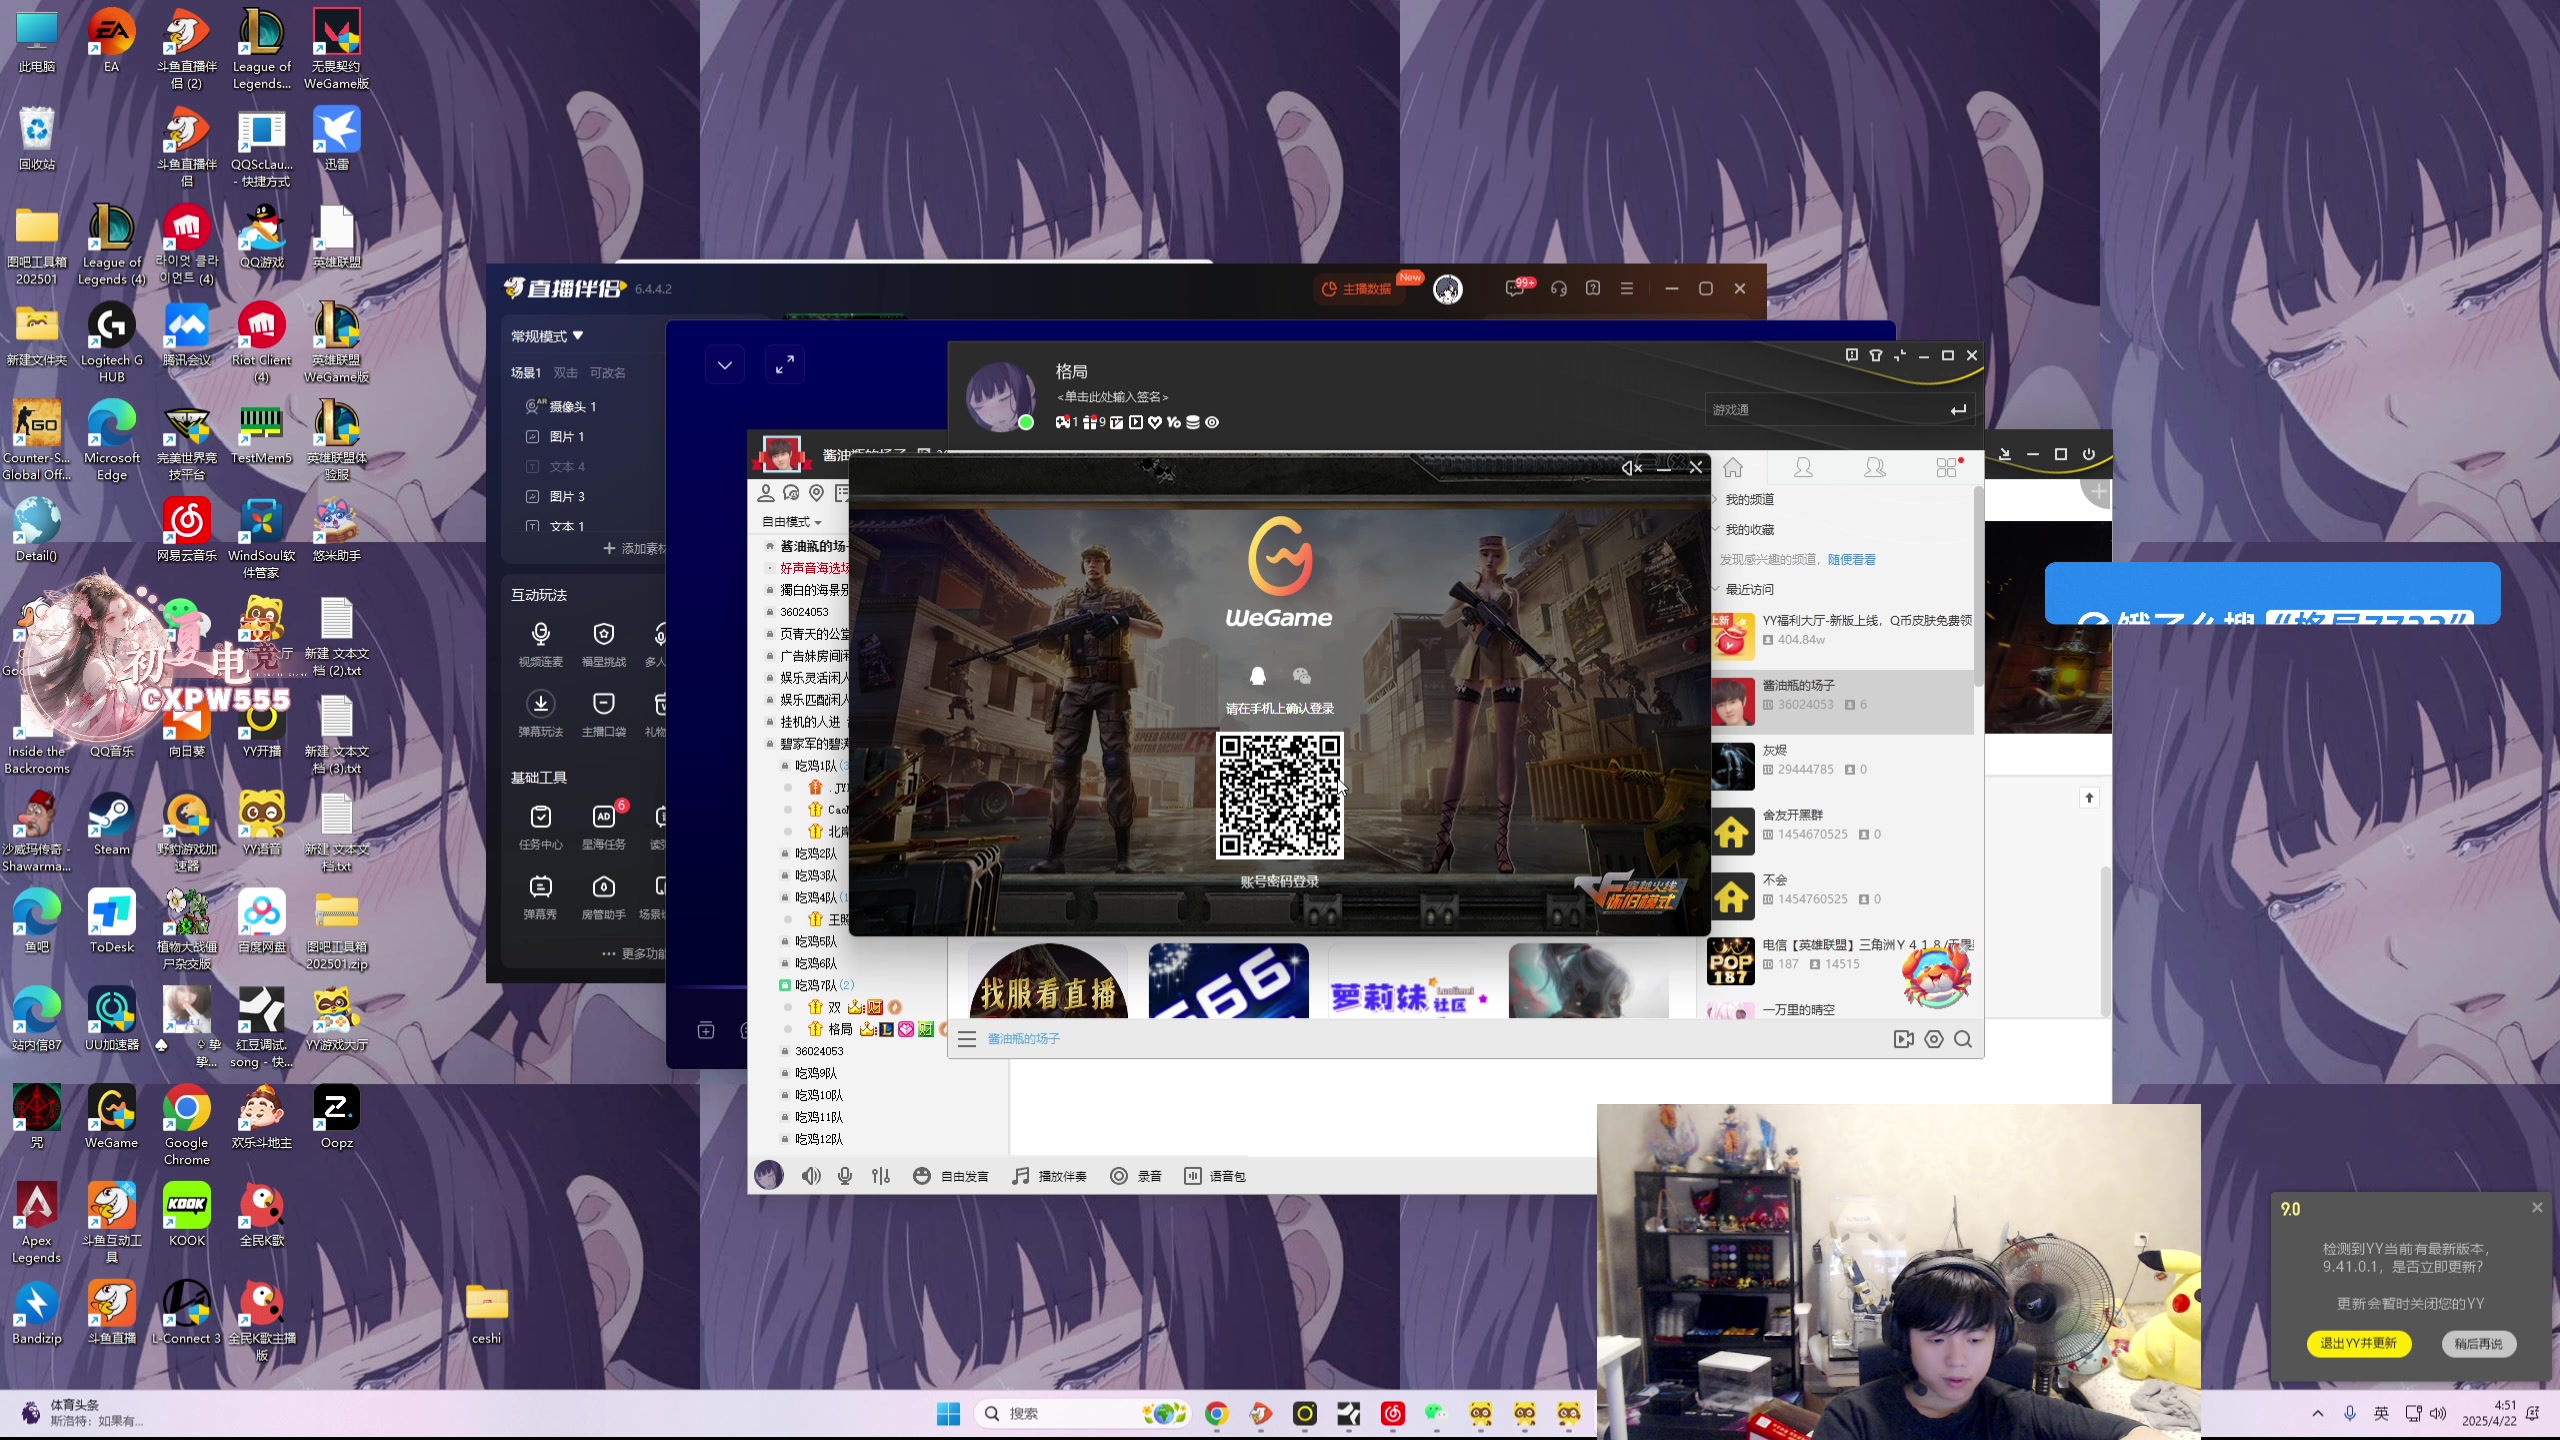
Task: Toggle visibility of 摄像头 1 source
Action: tap(533, 407)
